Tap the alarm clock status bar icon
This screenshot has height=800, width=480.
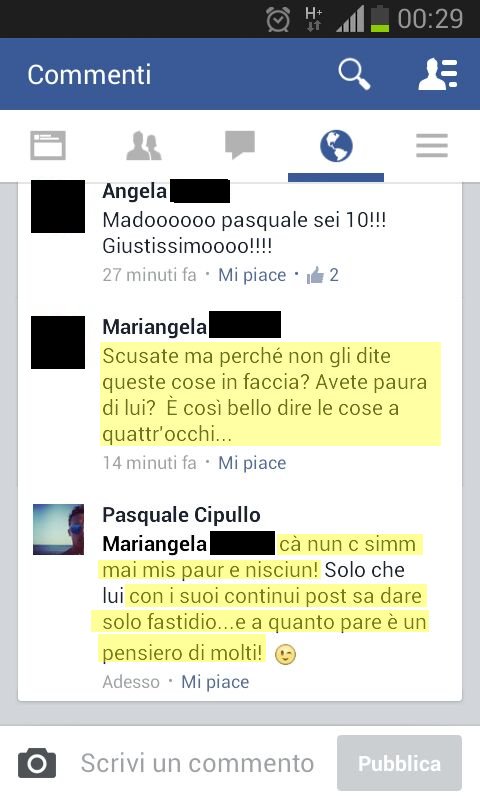(279, 20)
